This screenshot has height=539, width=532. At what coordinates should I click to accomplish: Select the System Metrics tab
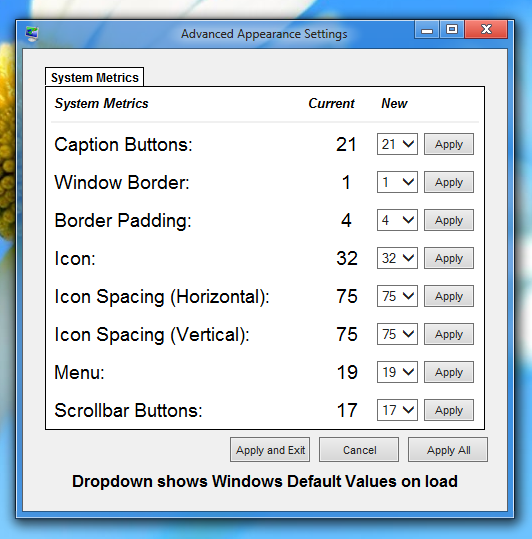(x=95, y=77)
